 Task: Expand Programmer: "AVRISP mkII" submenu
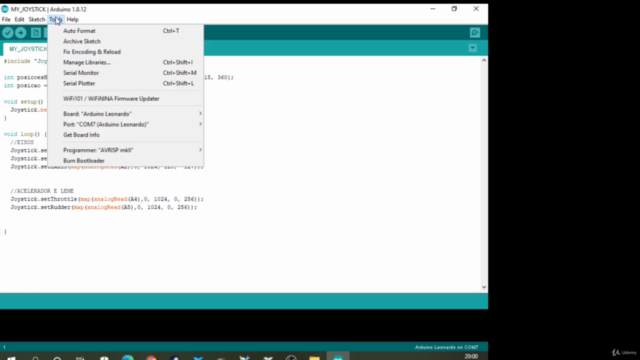click(126, 150)
